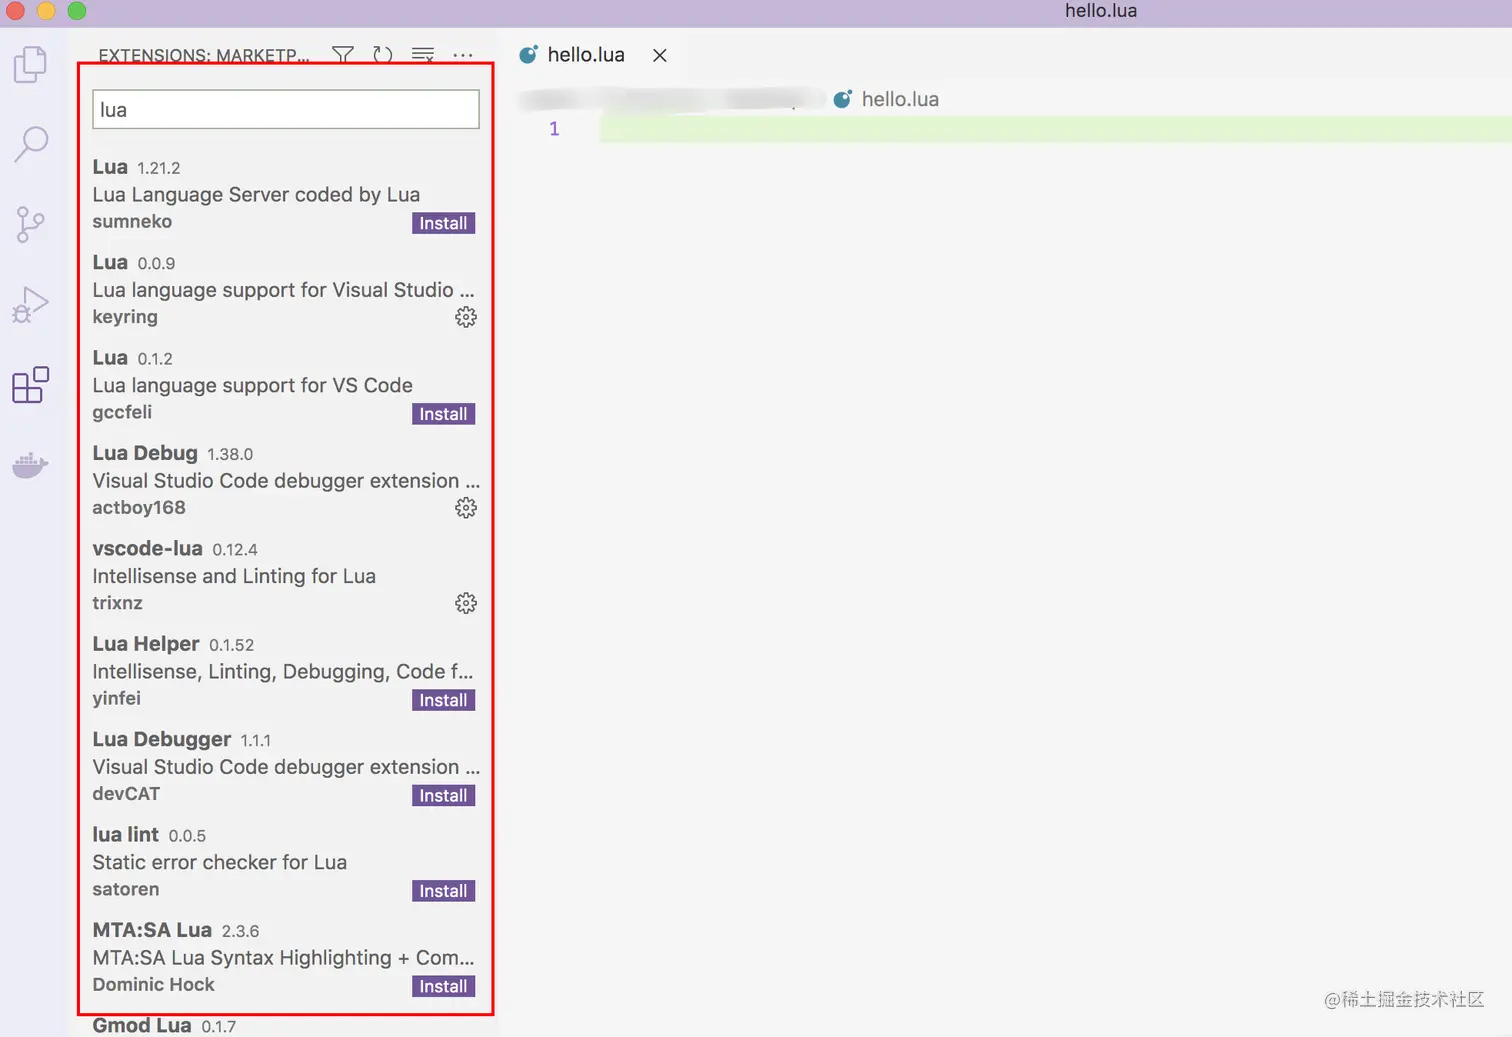
Task: Install the Lua extension by gccfeli
Action: (443, 414)
